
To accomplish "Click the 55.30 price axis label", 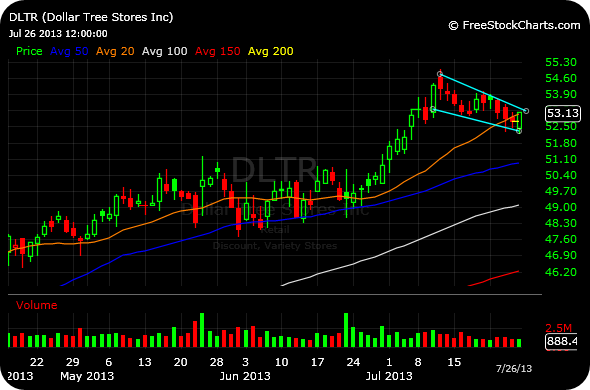I will [561, 62].
